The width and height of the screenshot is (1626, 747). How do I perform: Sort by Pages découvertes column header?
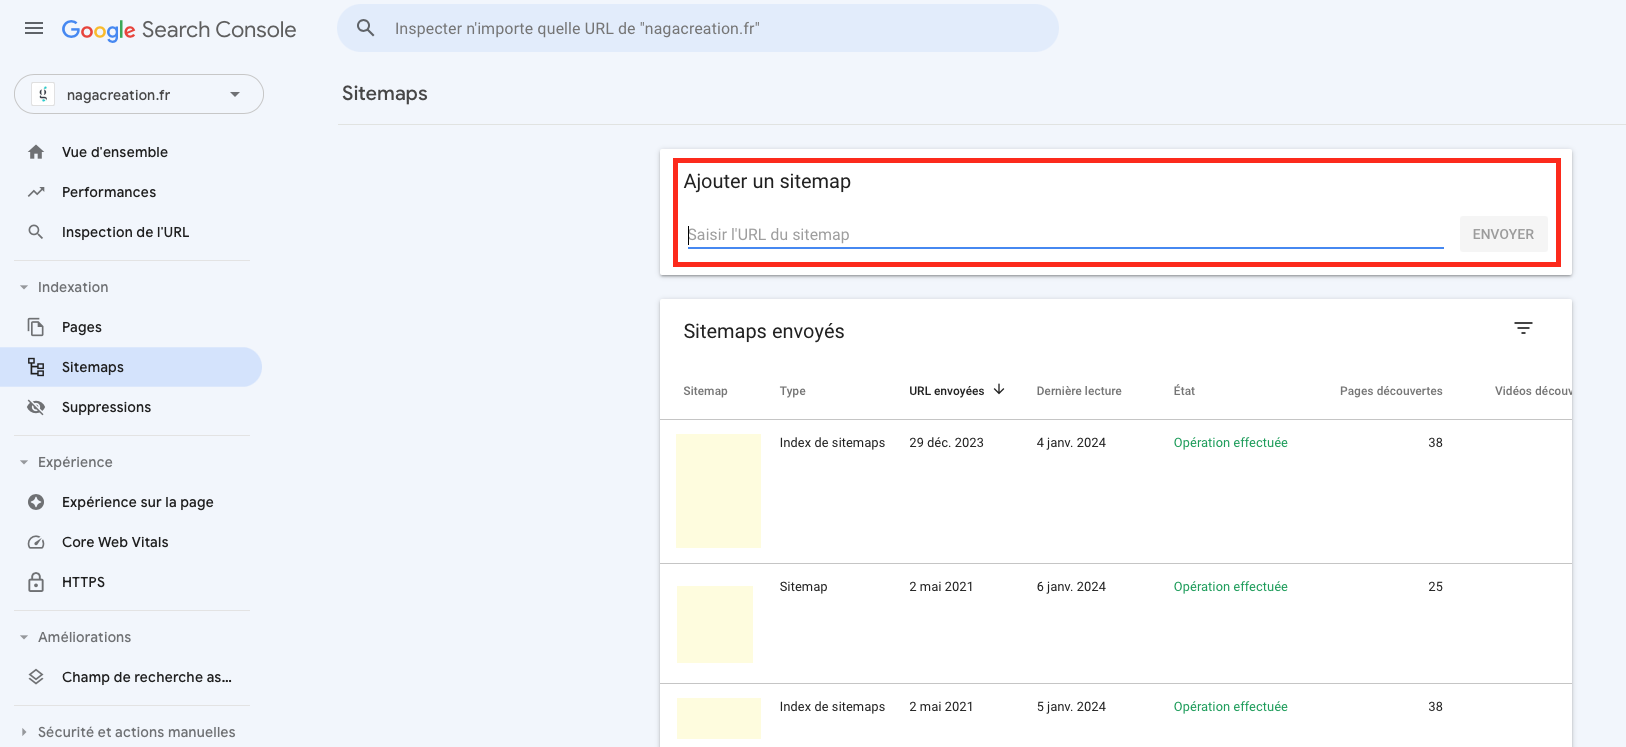click(1391, 391)
